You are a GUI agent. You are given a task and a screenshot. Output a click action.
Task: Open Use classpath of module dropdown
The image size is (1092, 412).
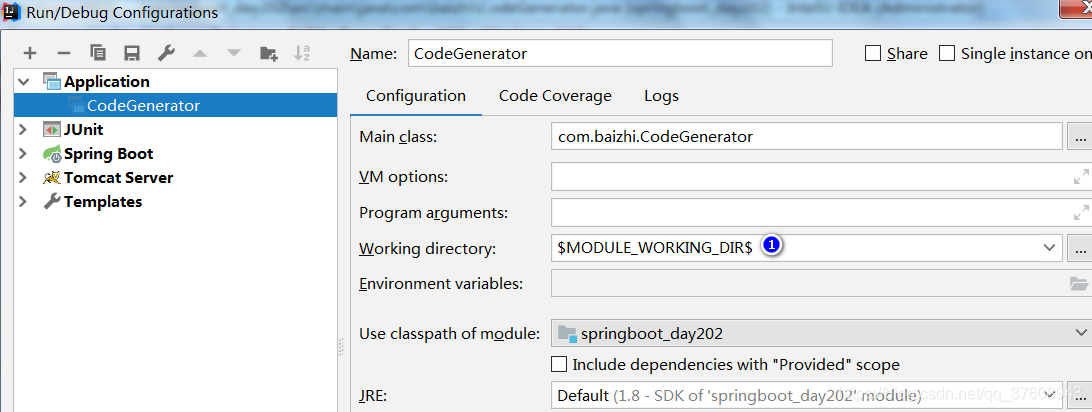tap(822, 334)
